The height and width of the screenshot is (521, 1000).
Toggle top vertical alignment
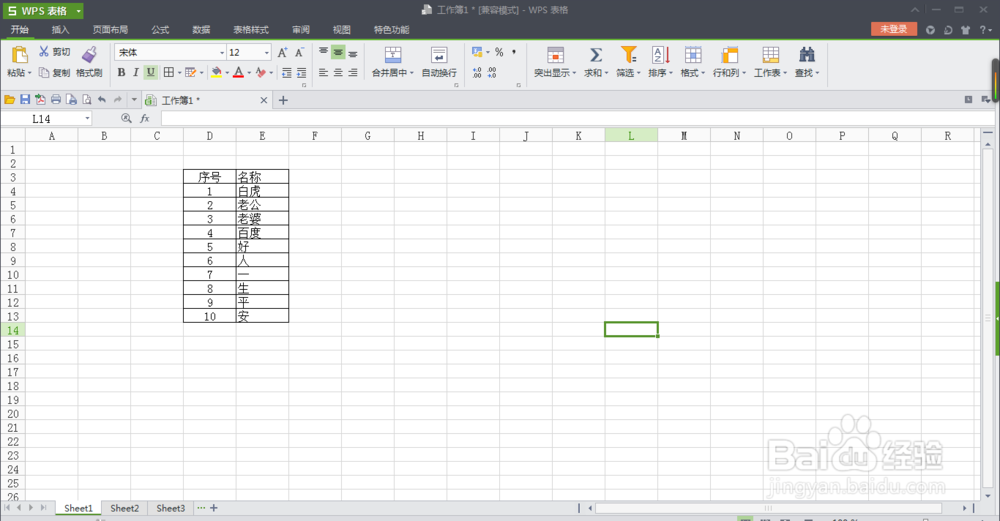pos(323,52)
